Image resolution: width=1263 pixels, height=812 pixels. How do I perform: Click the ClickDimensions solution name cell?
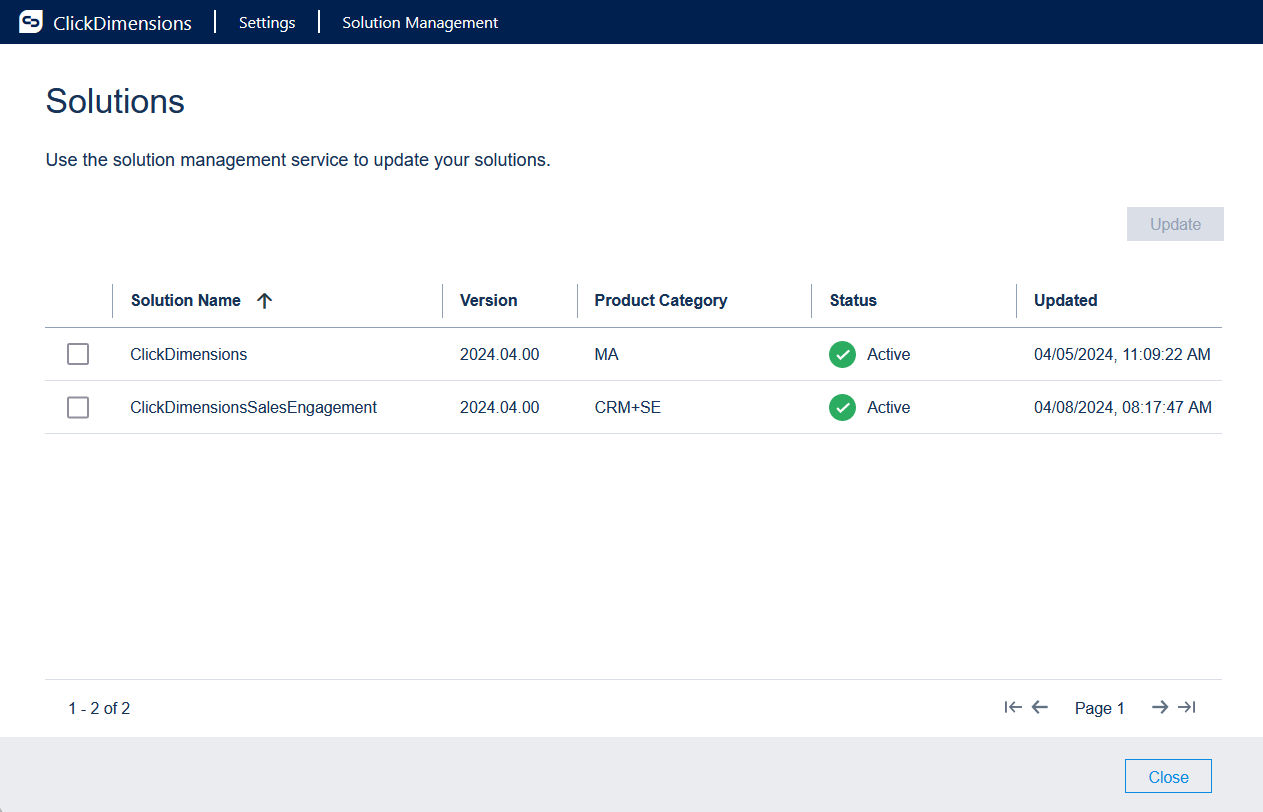189,354
